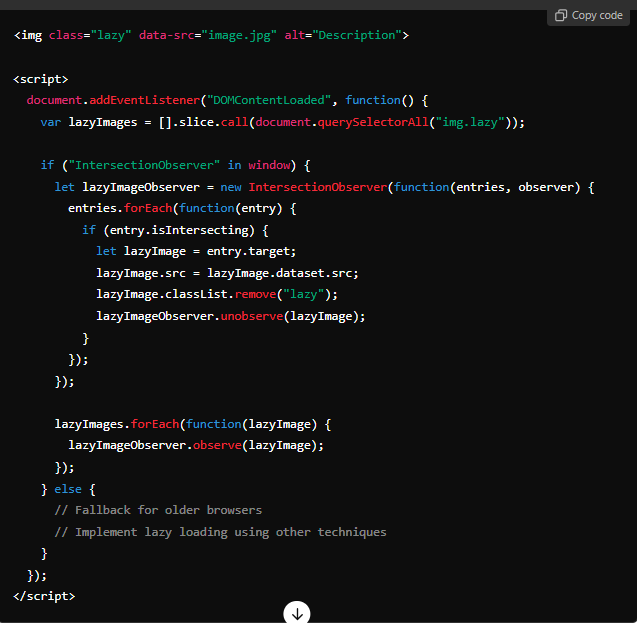The image size is (637, 623).
Task: Click the Fallback for older browsers comment
Action: (x=158, y=511)
